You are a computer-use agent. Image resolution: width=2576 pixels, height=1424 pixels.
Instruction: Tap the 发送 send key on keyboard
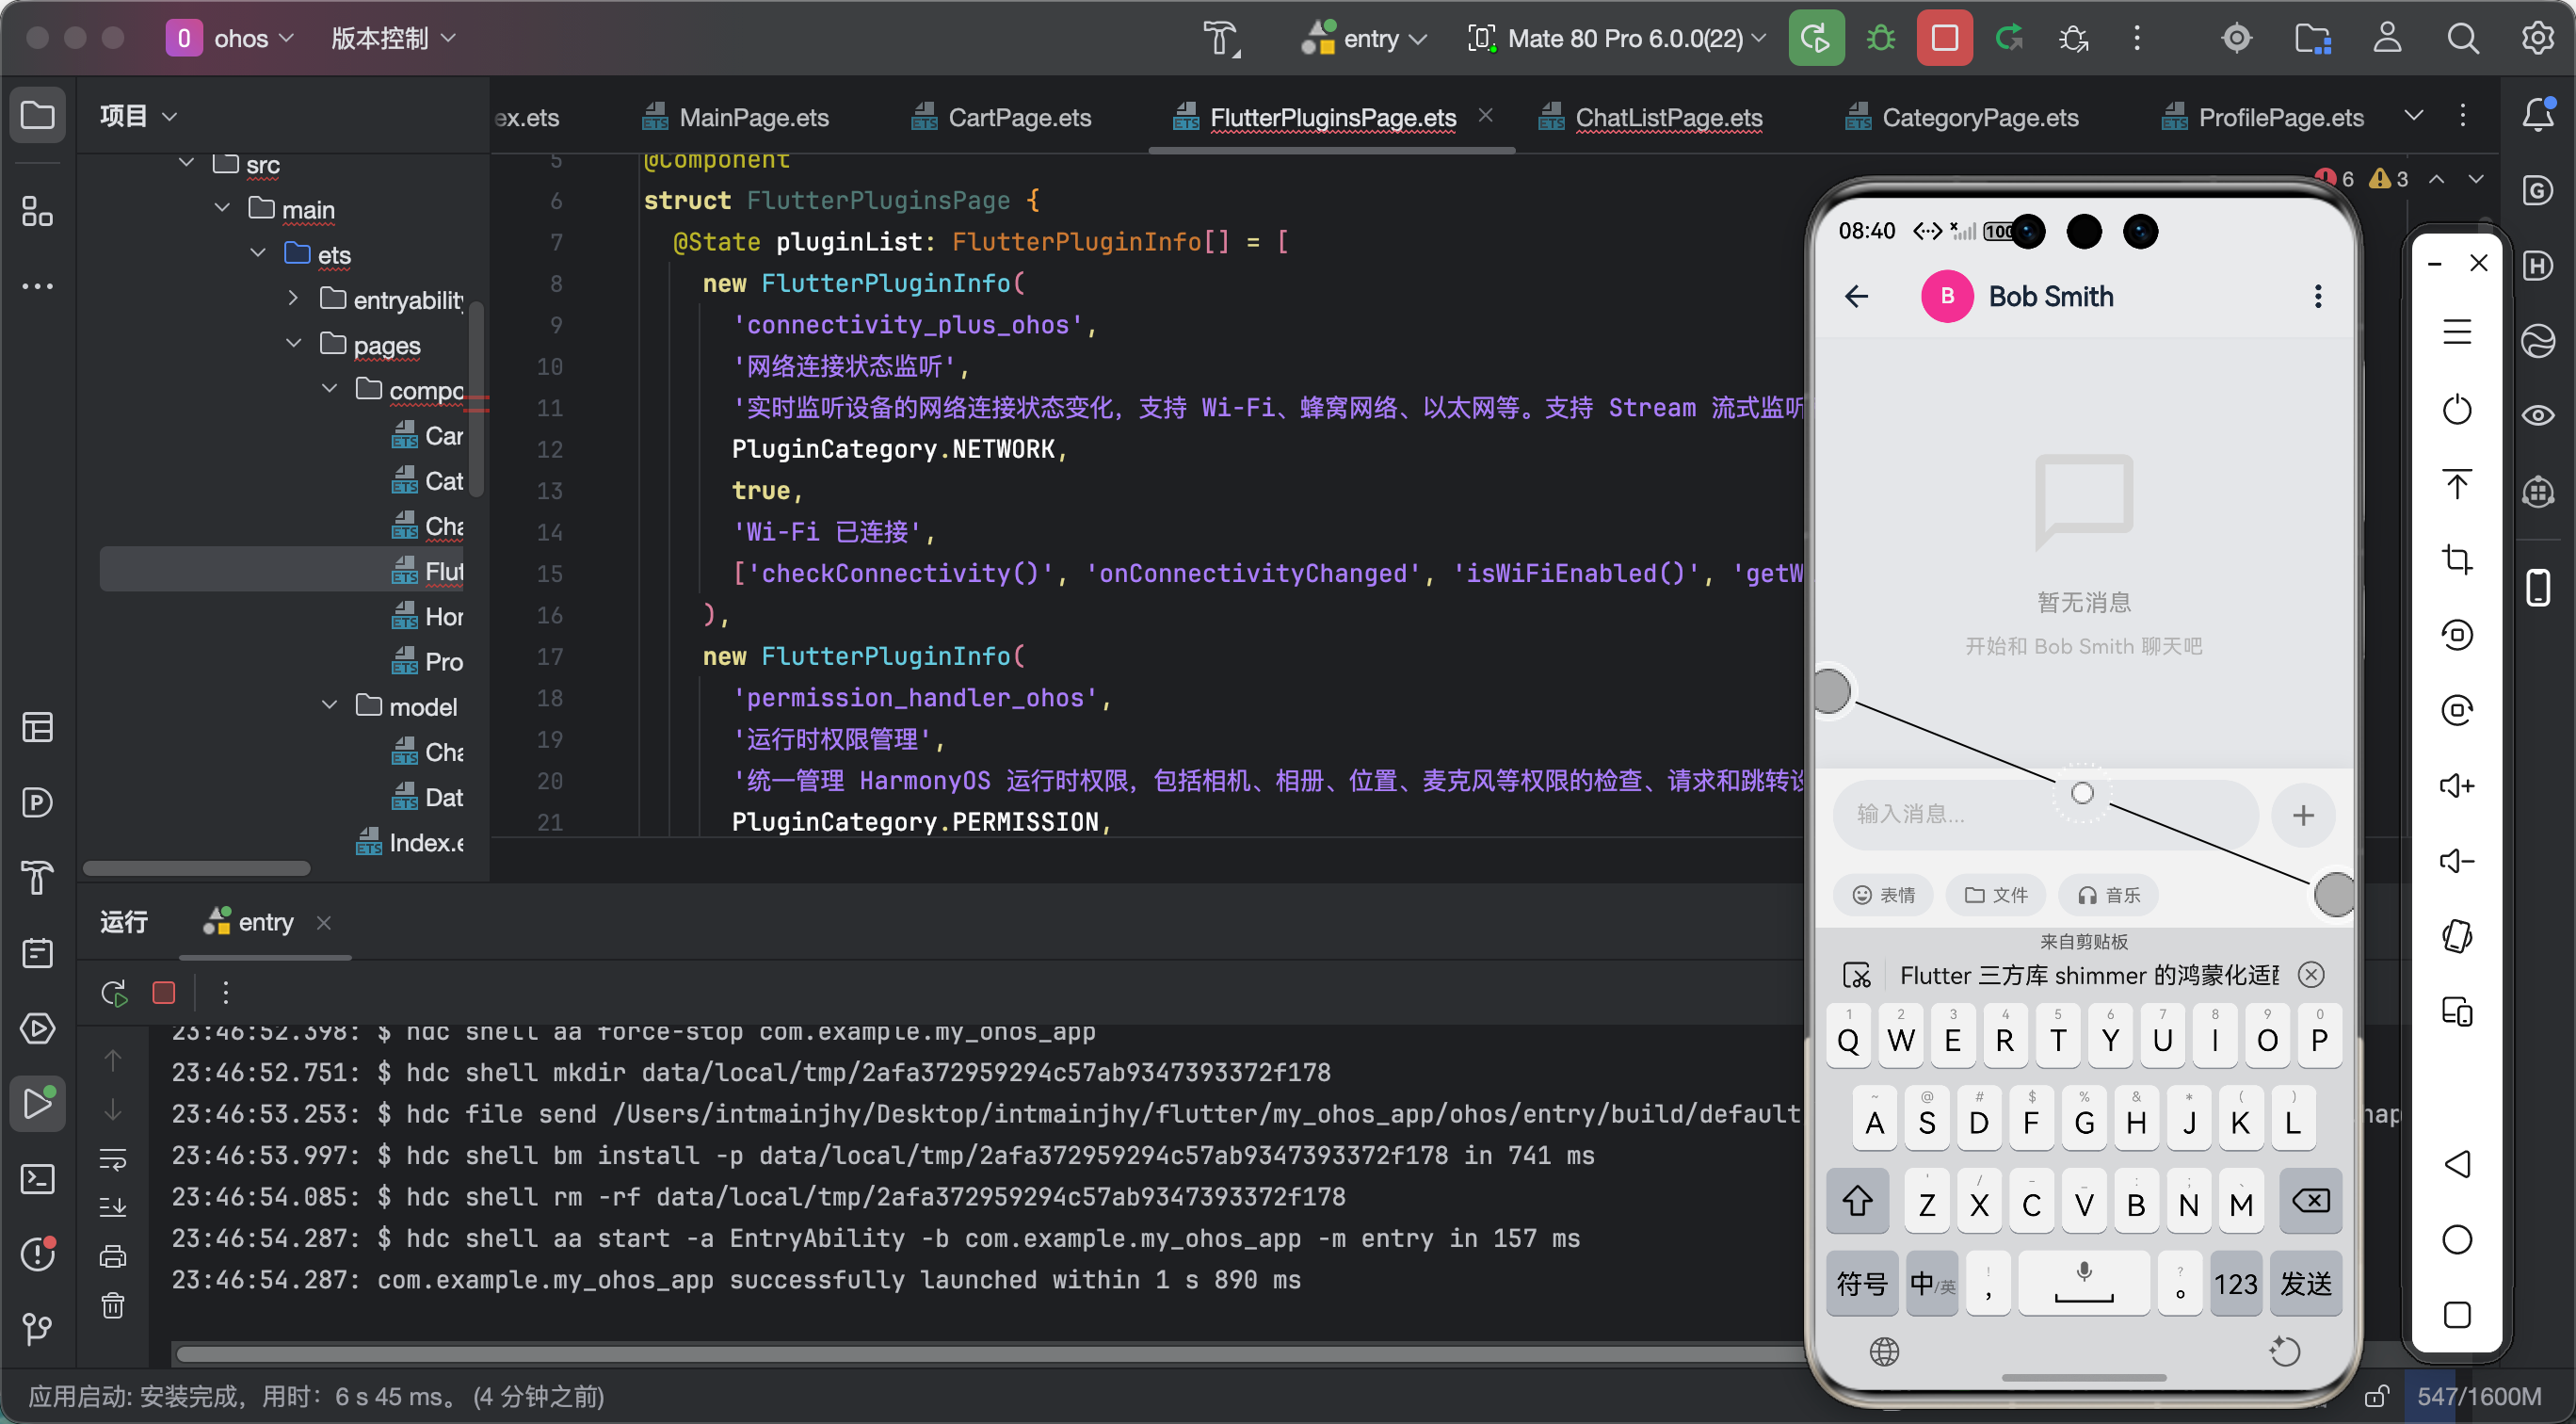click(2305, 1284)
